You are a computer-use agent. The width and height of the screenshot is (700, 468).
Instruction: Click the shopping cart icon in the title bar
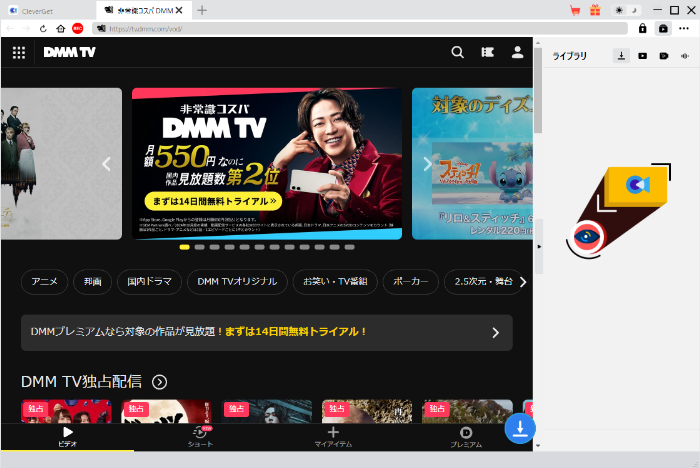click(x=575, y=10)
